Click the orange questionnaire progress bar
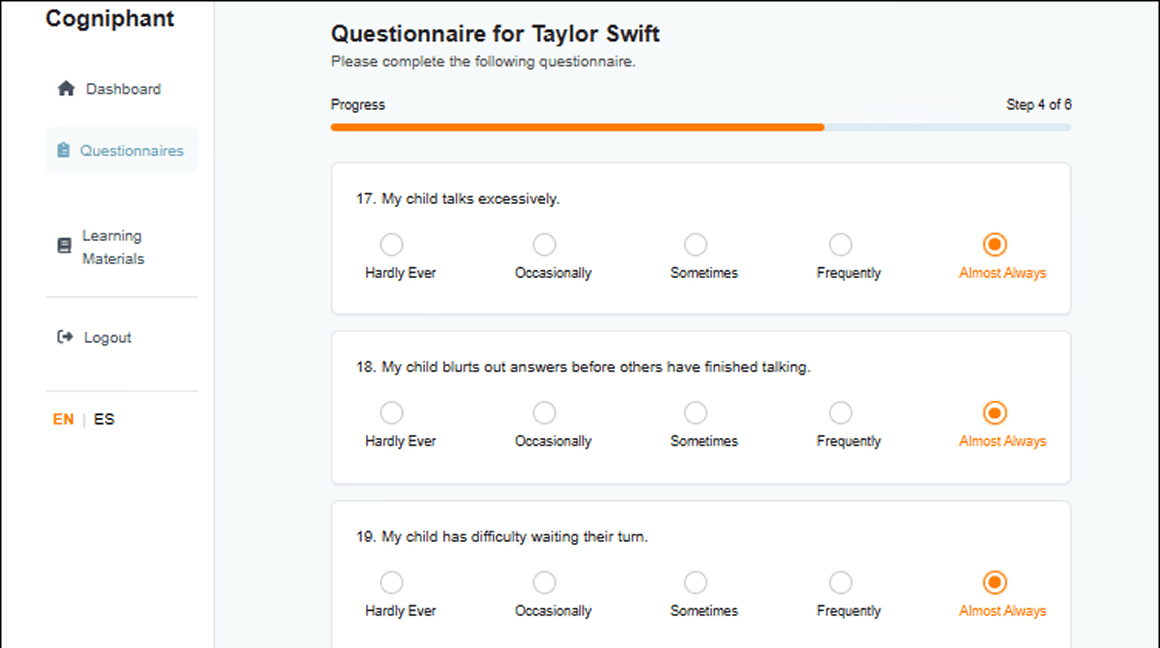The image size is (1160, 648). (x=577, y=128)
